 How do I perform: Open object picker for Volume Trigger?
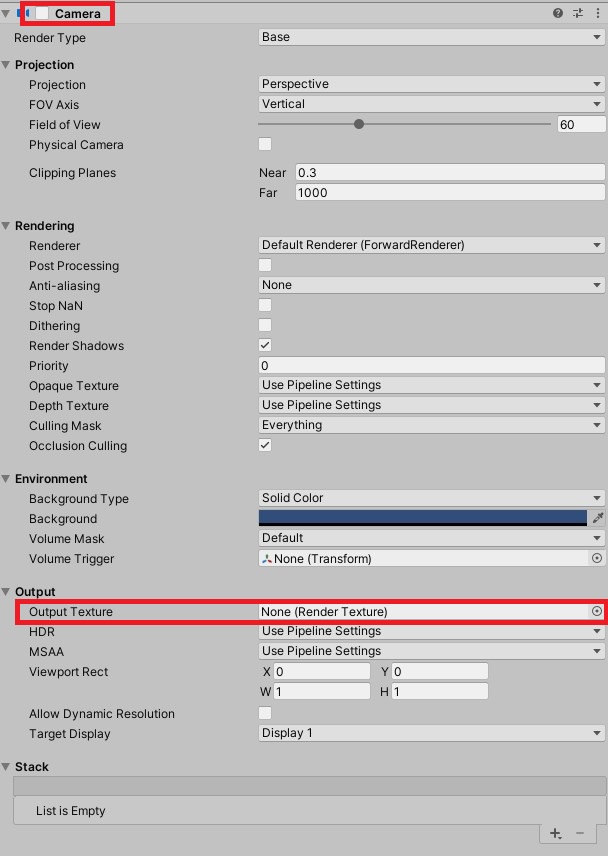pos(597,558)
